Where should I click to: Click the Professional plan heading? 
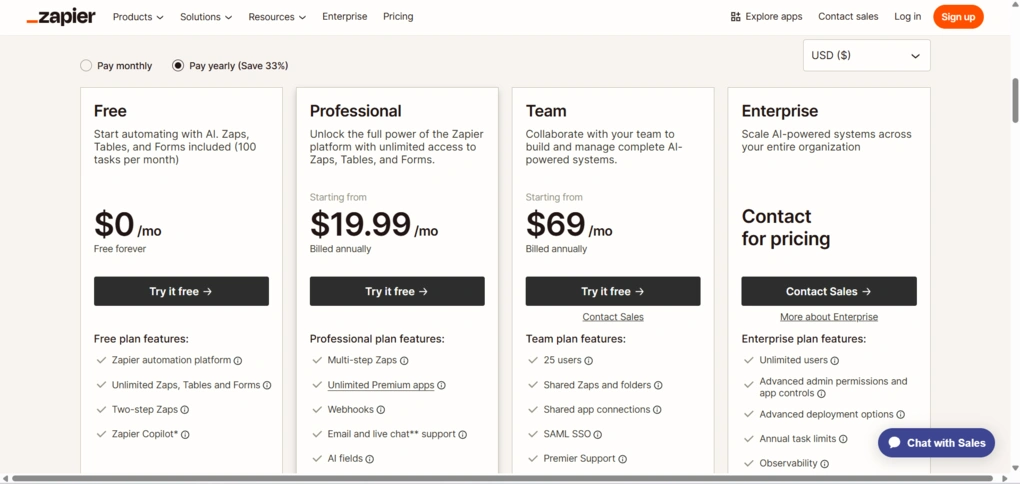355,111
